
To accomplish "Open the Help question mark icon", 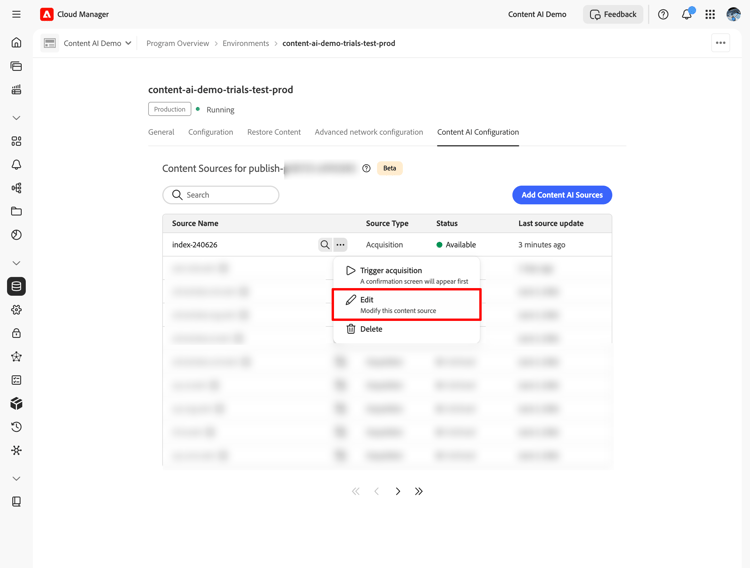I will pyautogui.click(x=663, y=14).
